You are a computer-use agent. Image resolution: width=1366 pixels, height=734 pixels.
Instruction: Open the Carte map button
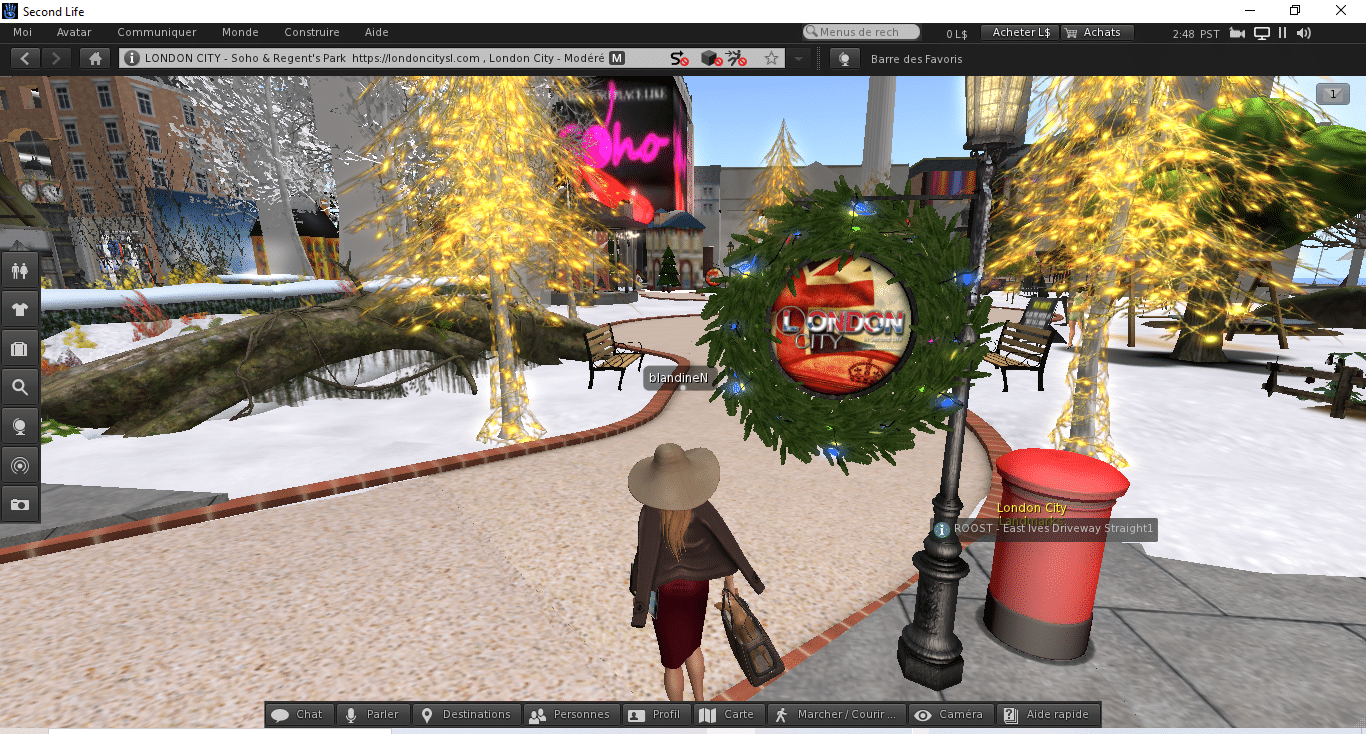tap(728, 714)
